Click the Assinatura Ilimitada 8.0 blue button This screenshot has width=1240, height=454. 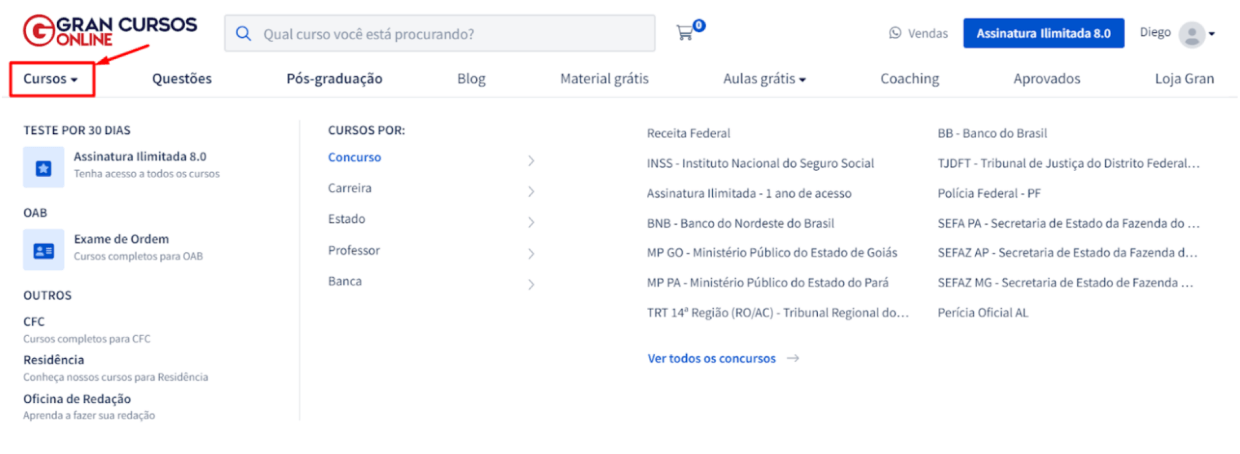(x=1044, y=33)
